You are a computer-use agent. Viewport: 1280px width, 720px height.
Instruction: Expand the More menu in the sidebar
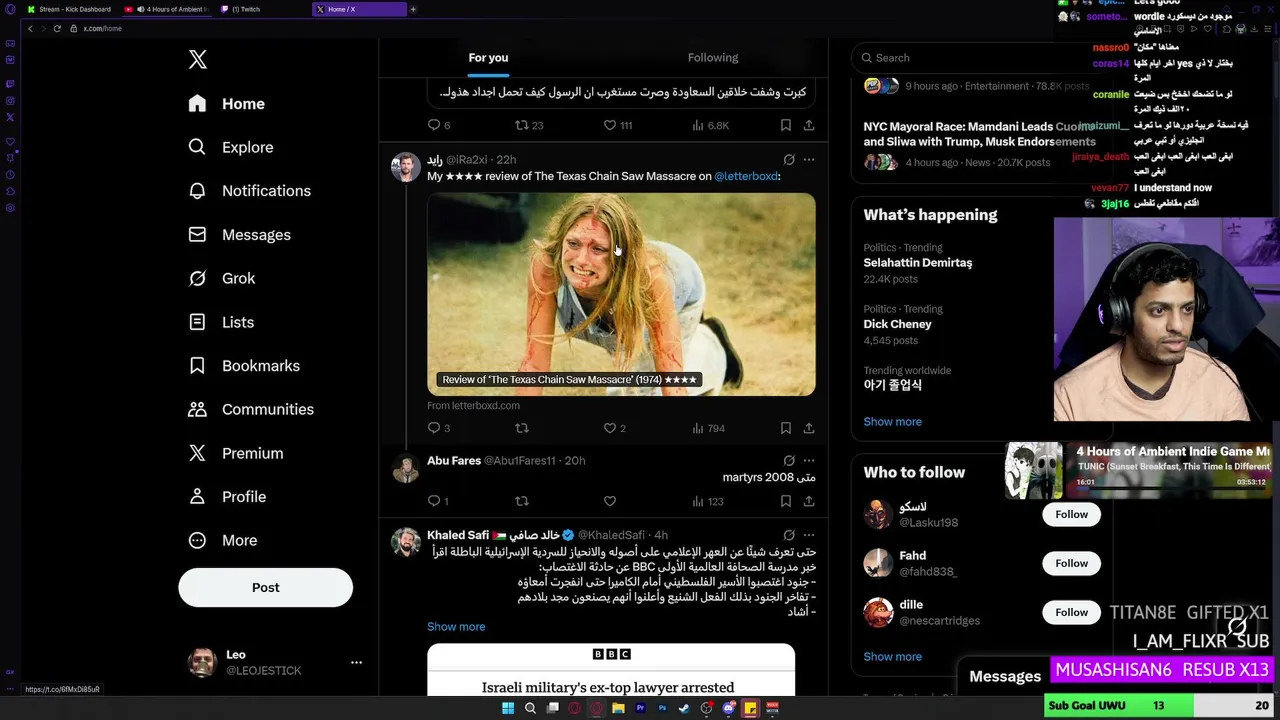pos(223,540)
